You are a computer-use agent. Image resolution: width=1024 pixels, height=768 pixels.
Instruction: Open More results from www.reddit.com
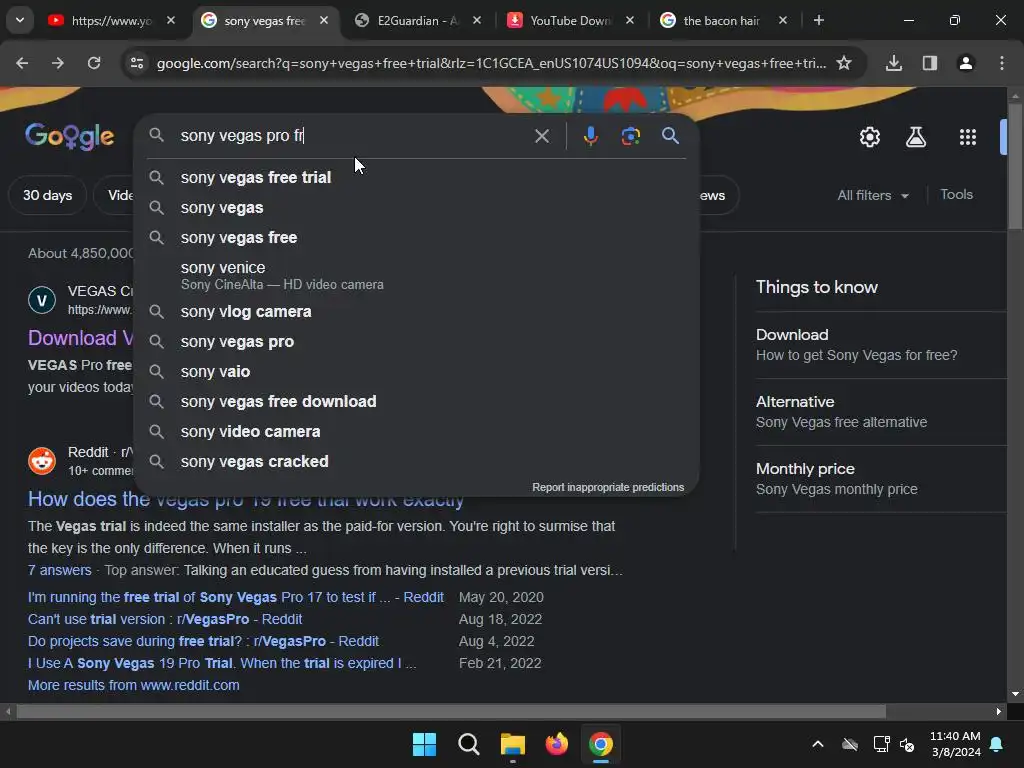click(x=133, y=685)
